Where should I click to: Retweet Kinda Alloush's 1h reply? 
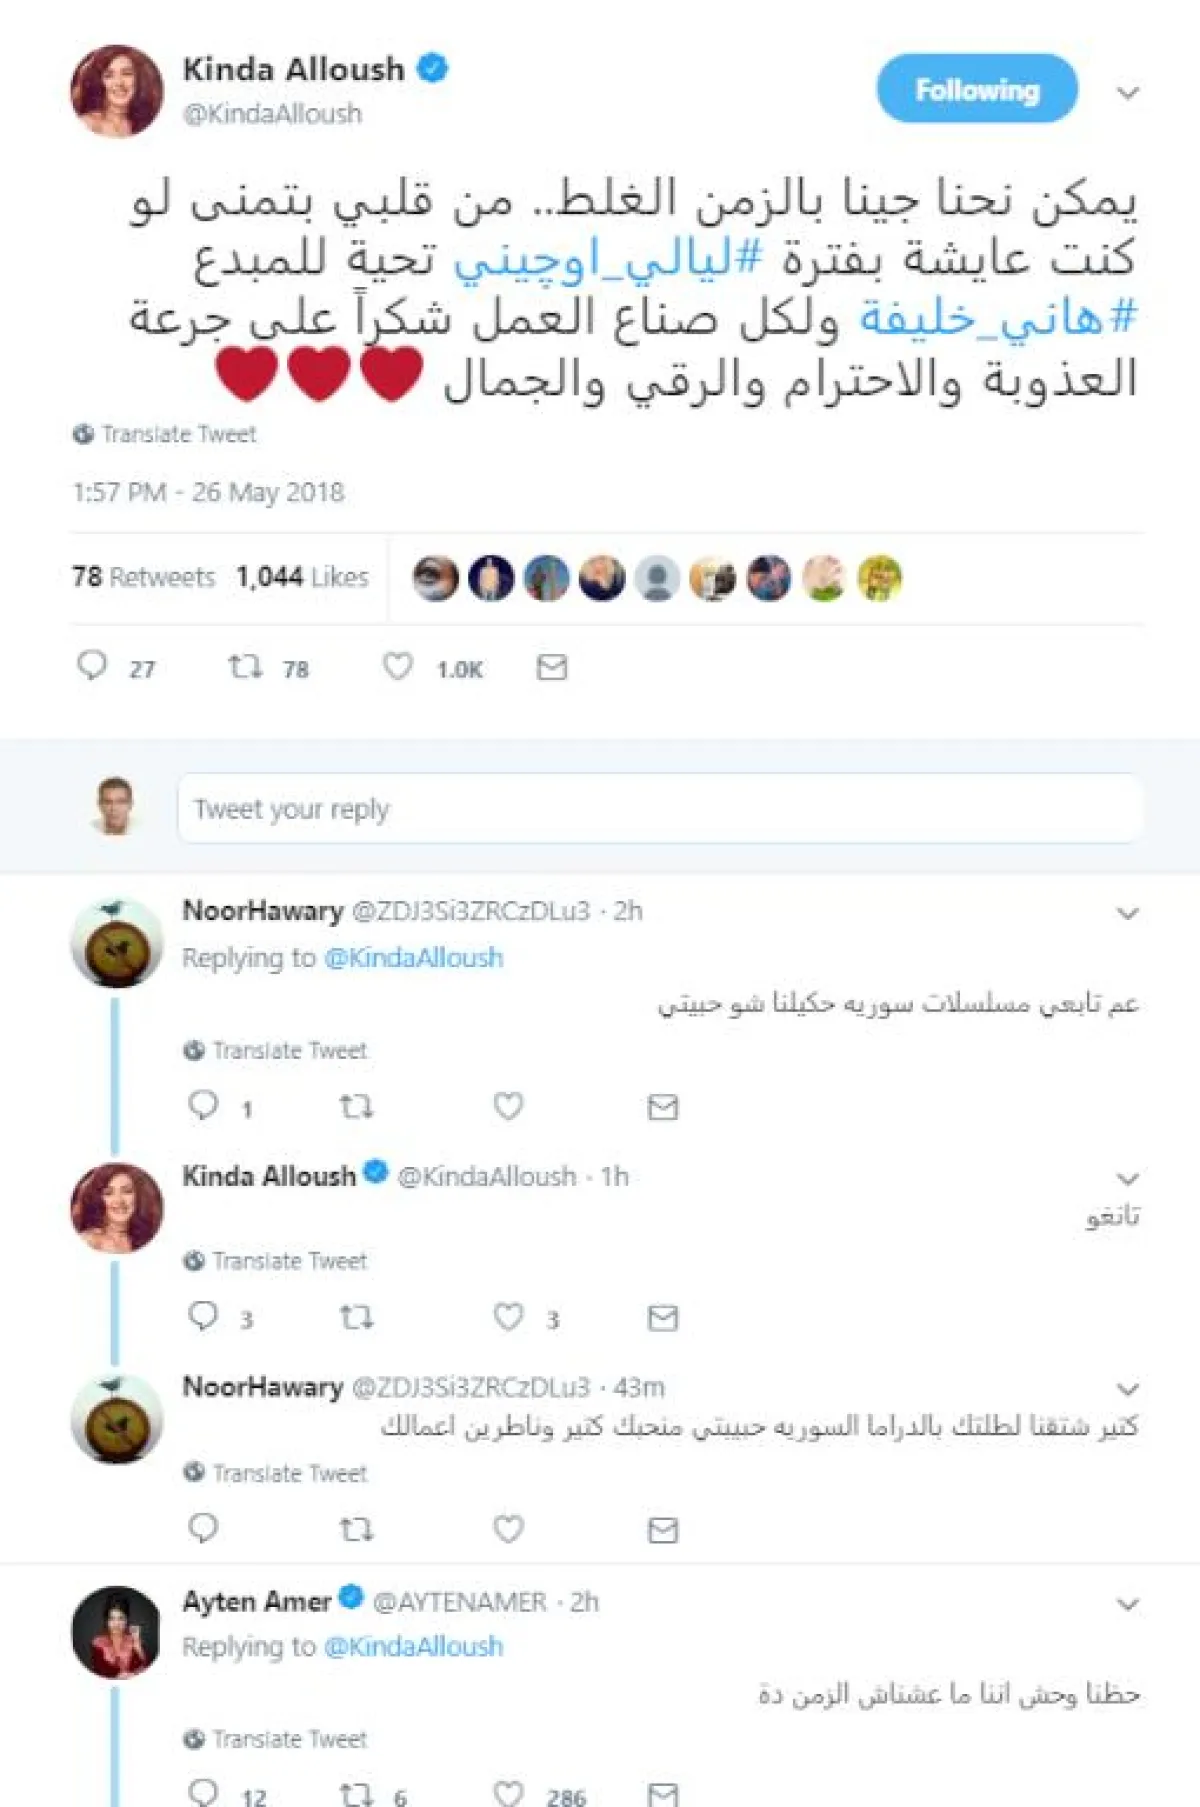(x=356, y=1317)
